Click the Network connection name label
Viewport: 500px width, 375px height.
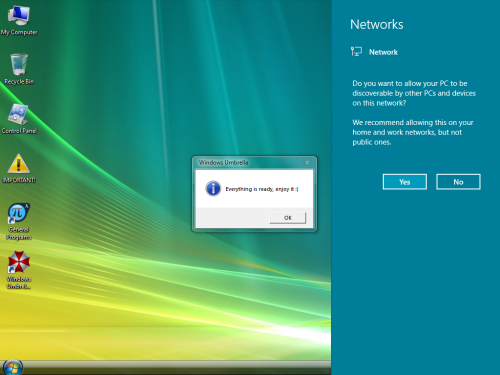click(383, 52)
